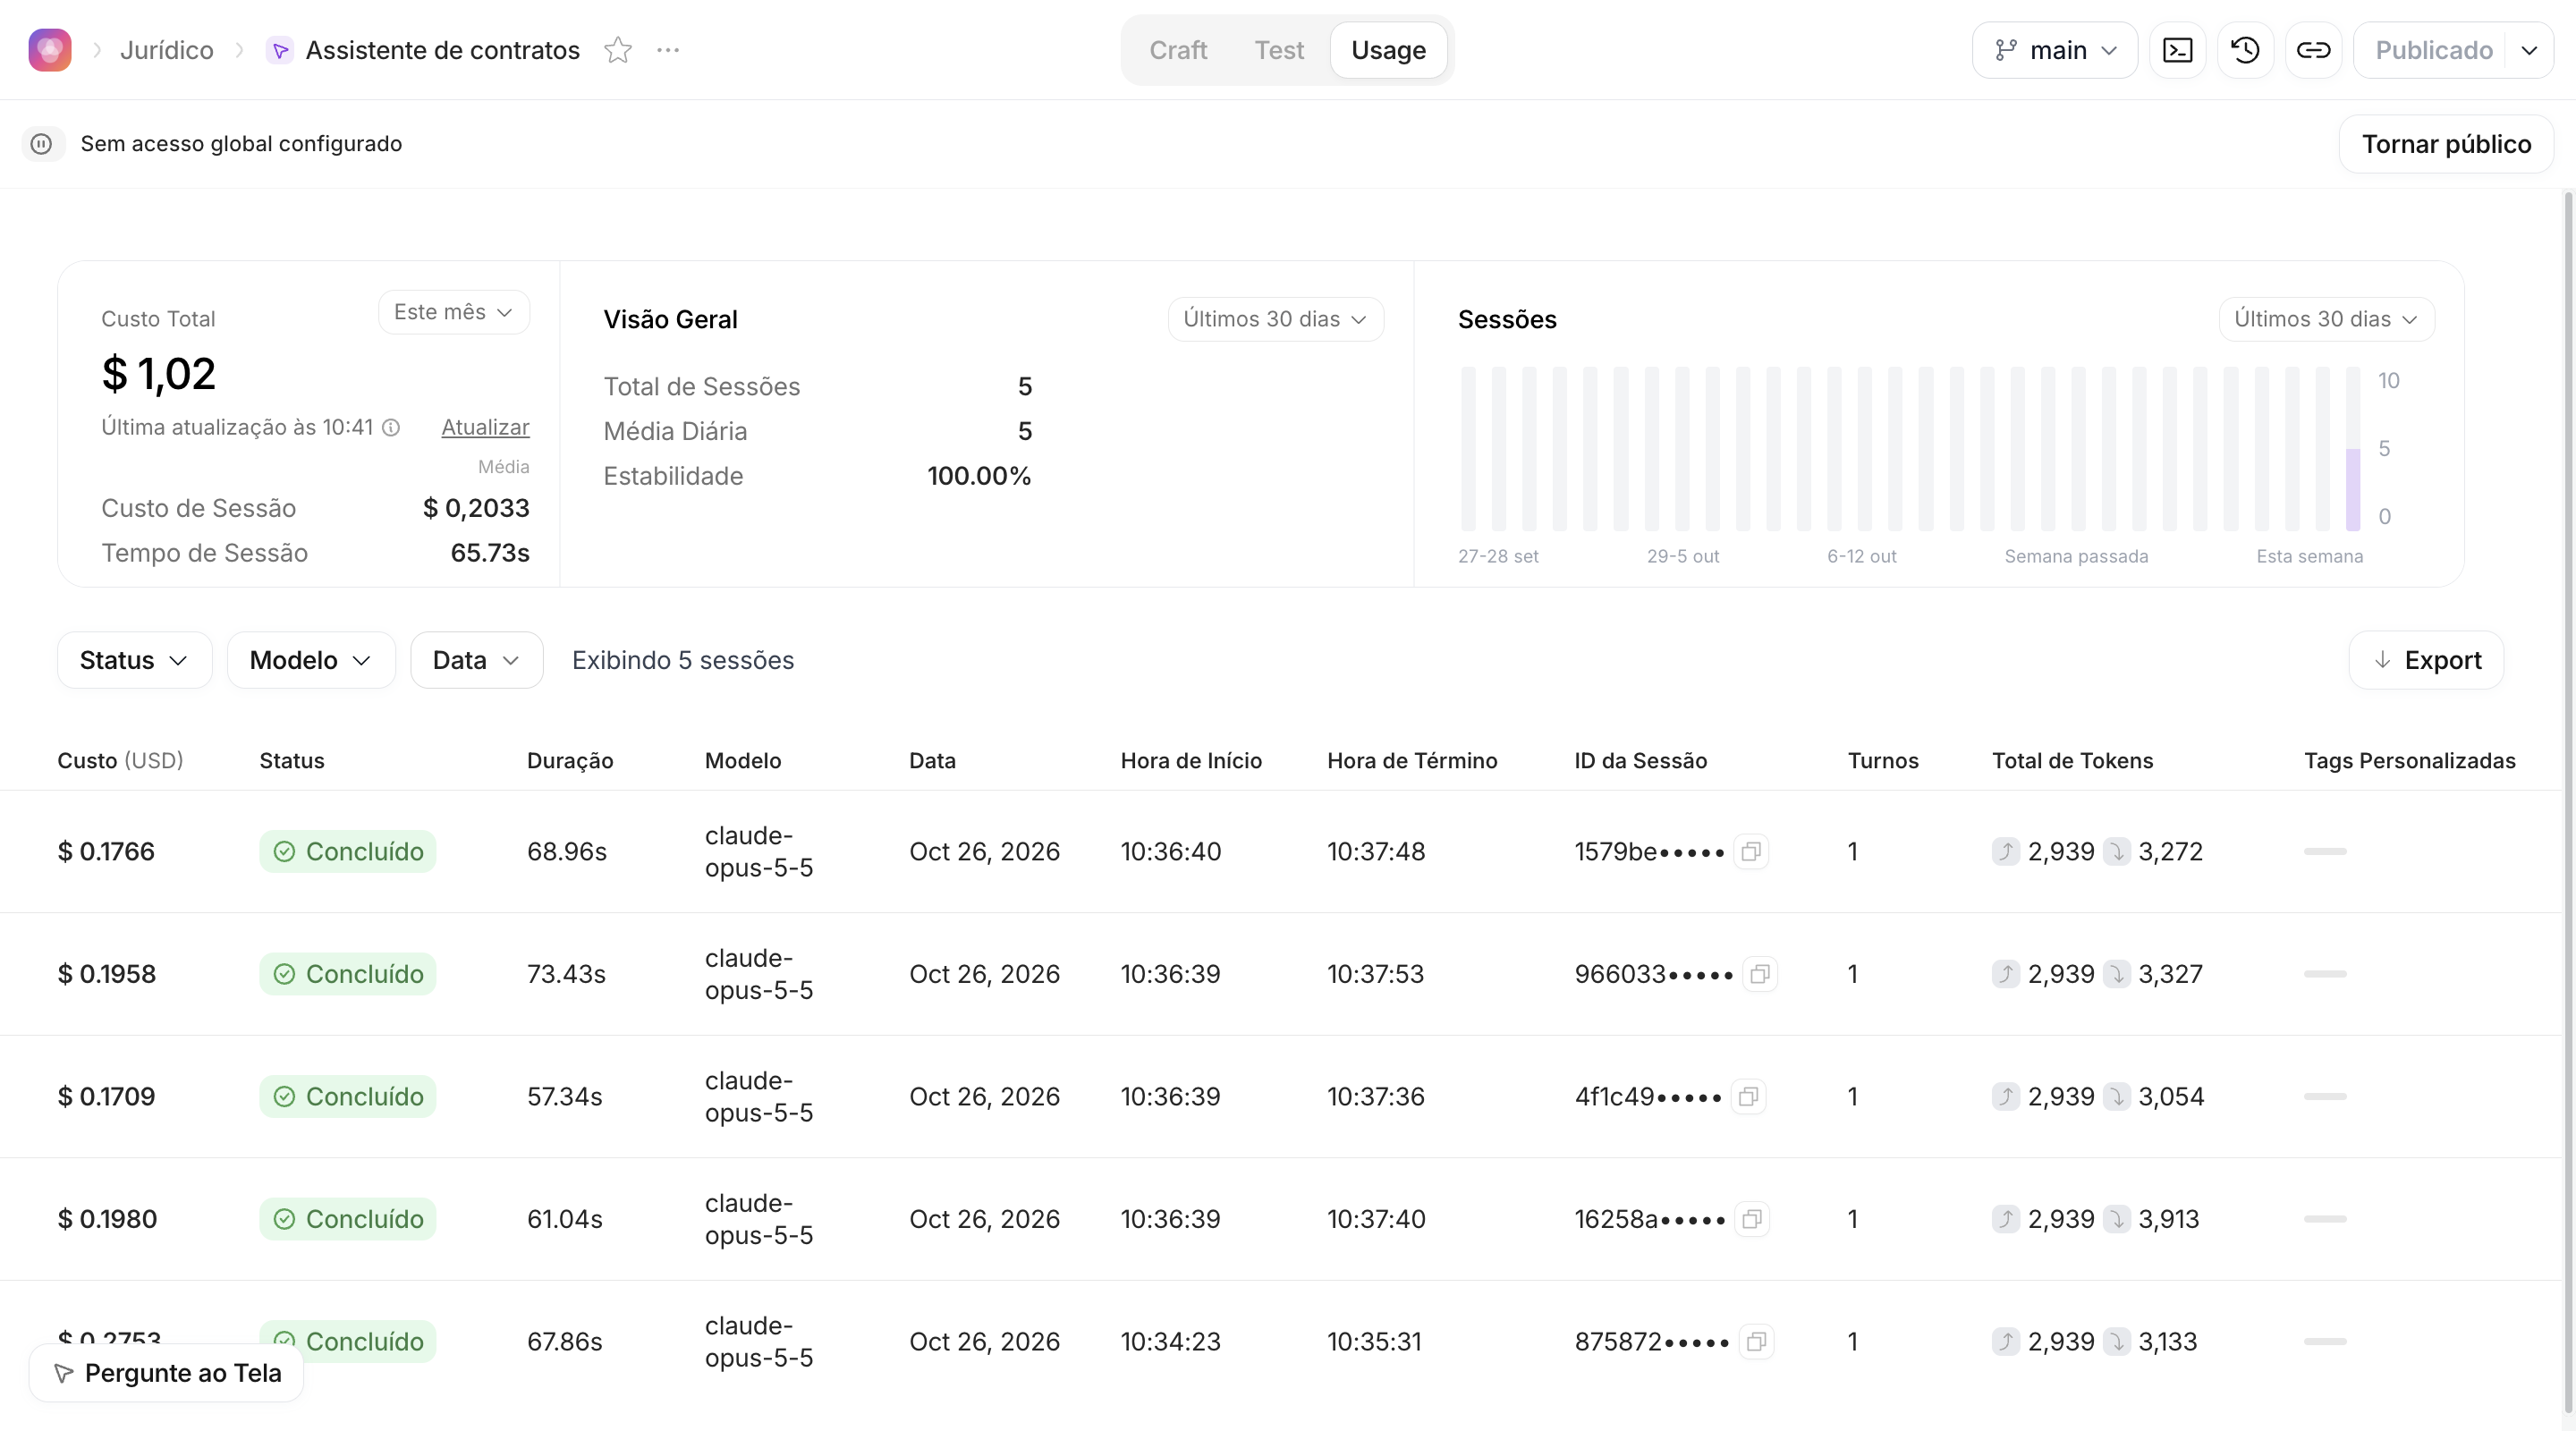Open version history clock icon
2576x1431 pixels.
pyautogui.click(x=2245, y=50)
